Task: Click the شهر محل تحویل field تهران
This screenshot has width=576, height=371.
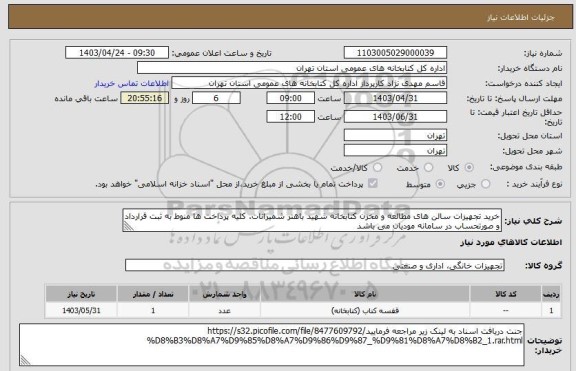Action: coord(395,151)
